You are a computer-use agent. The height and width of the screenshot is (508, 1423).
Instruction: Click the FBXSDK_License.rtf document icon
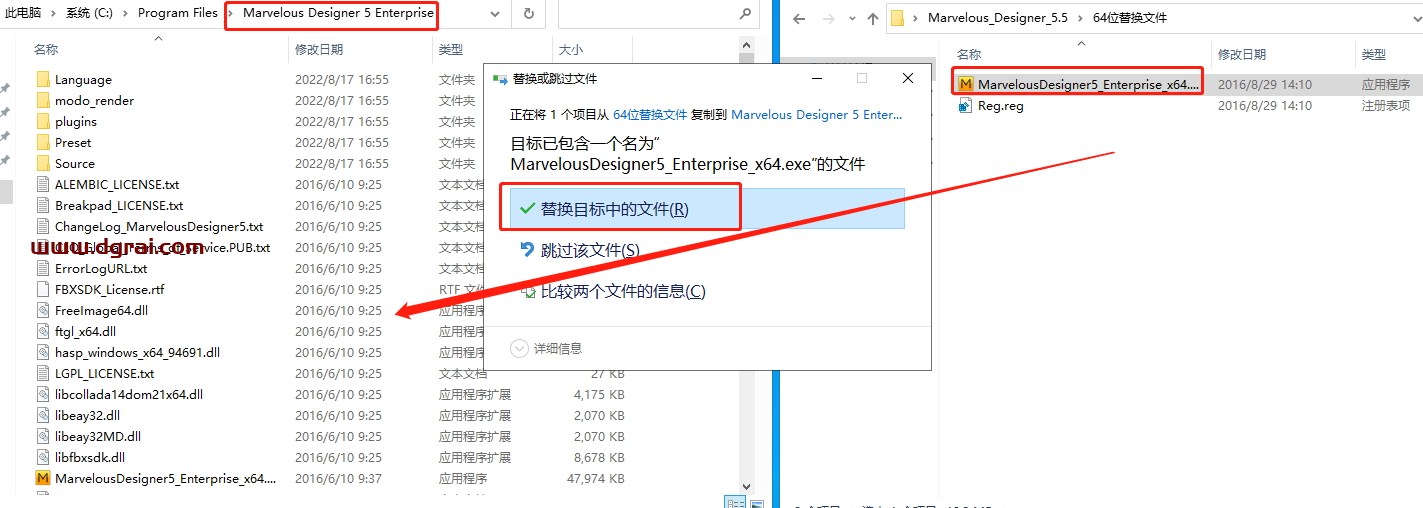tap(43, 289)
